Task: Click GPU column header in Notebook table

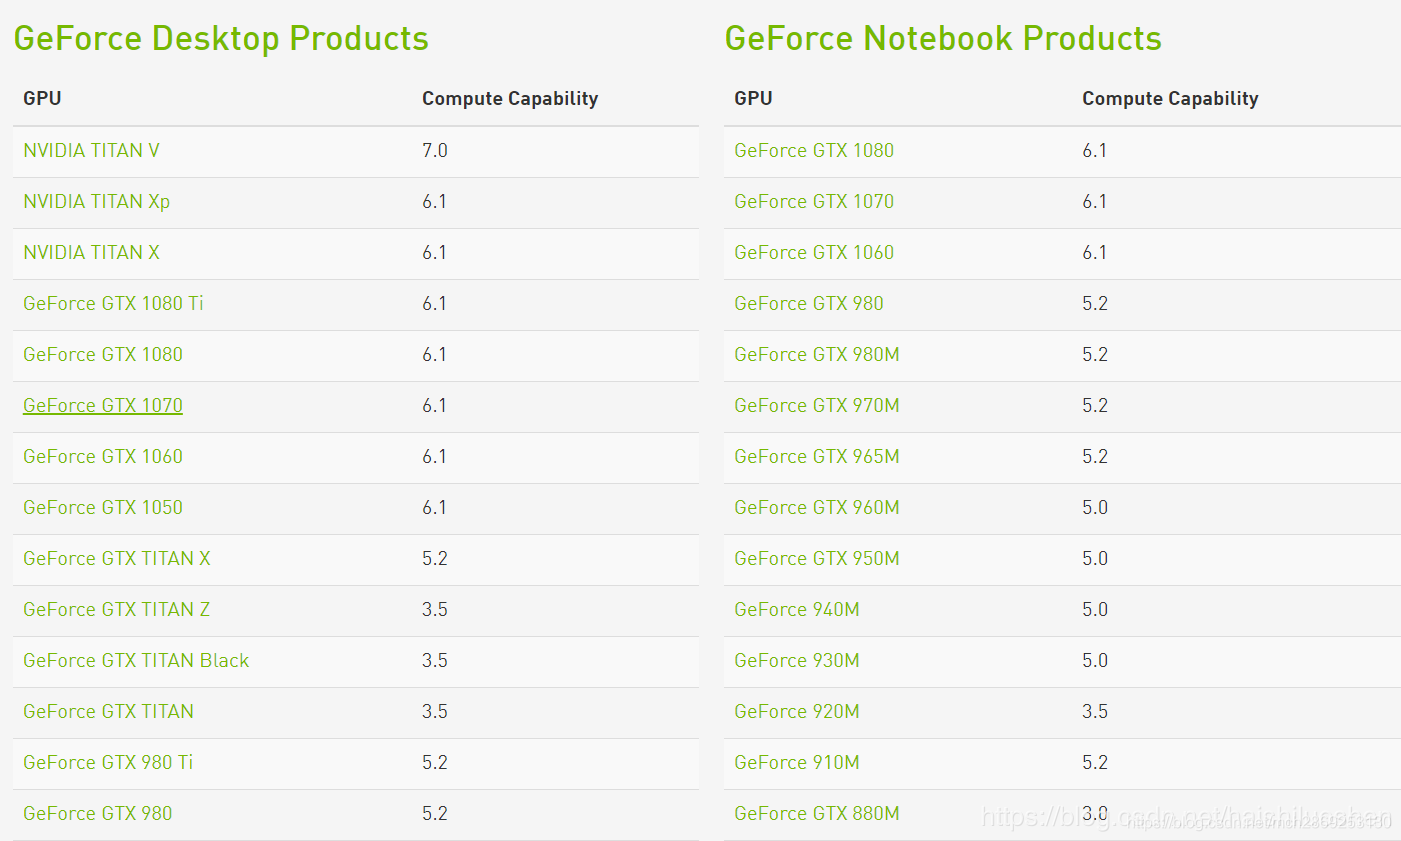Action: [753, 99]
